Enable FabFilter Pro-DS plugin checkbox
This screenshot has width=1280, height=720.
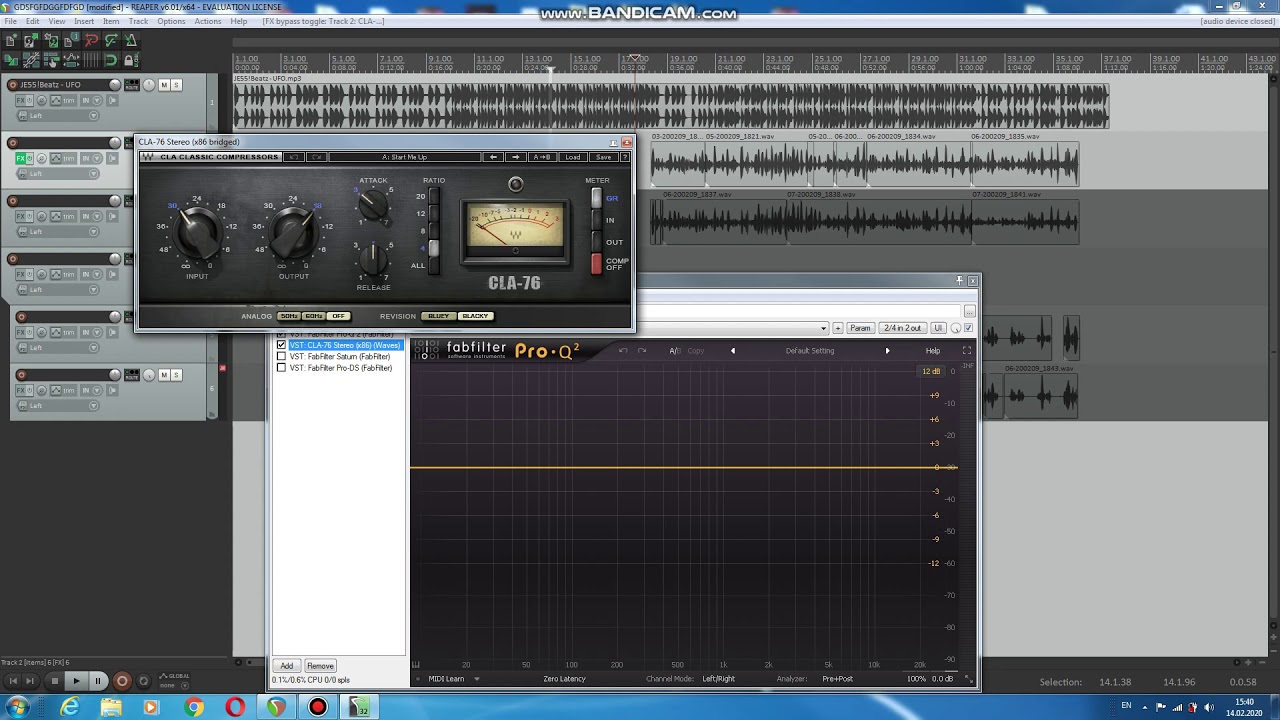tap(281, 368)
